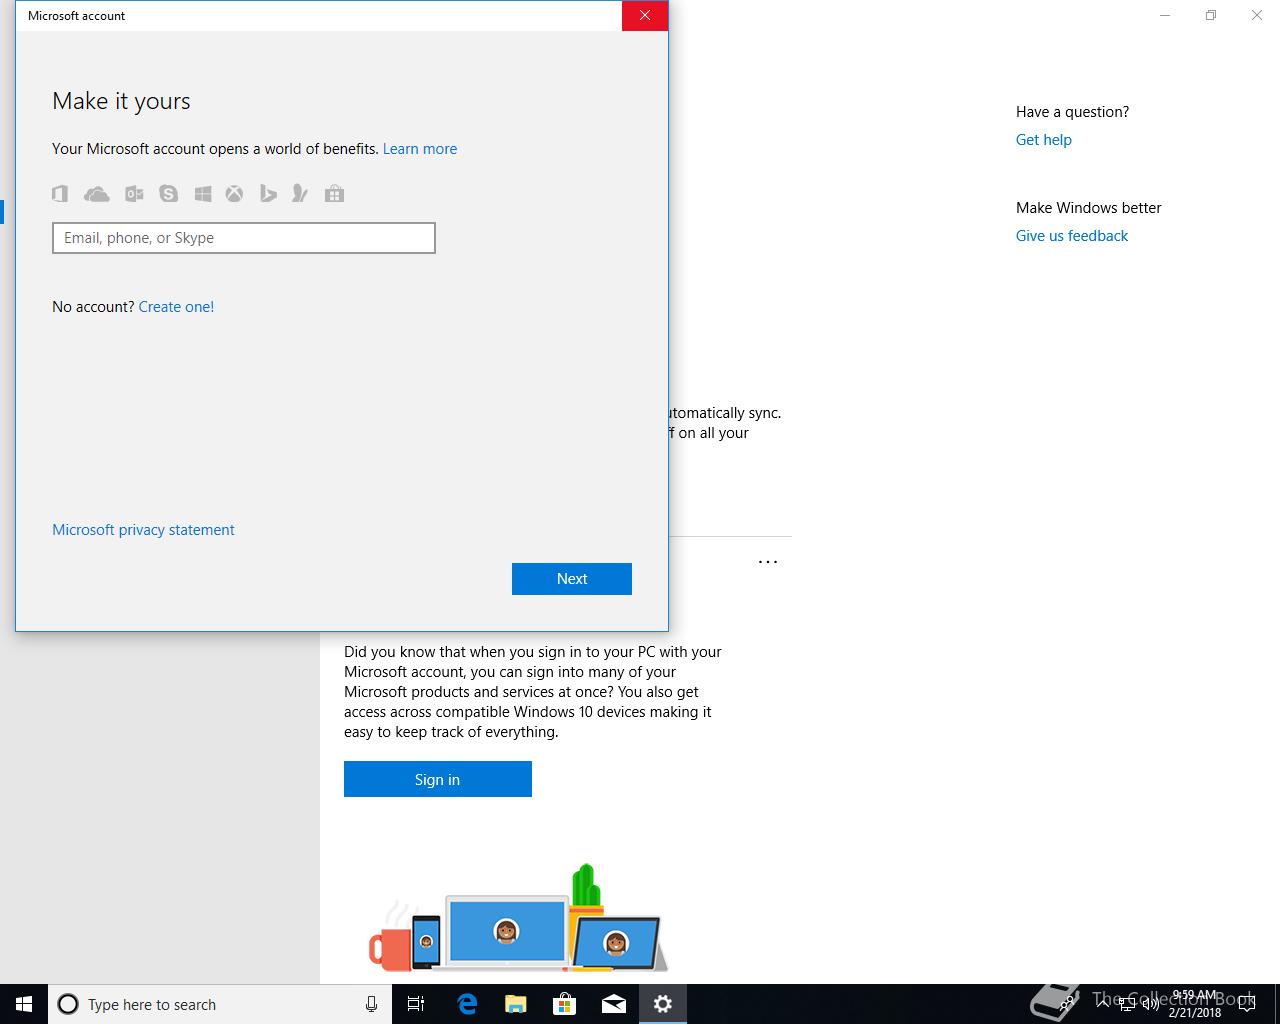Click the Sign in button in Settings
This screenshot has height=1024, width=1280.
438,779
